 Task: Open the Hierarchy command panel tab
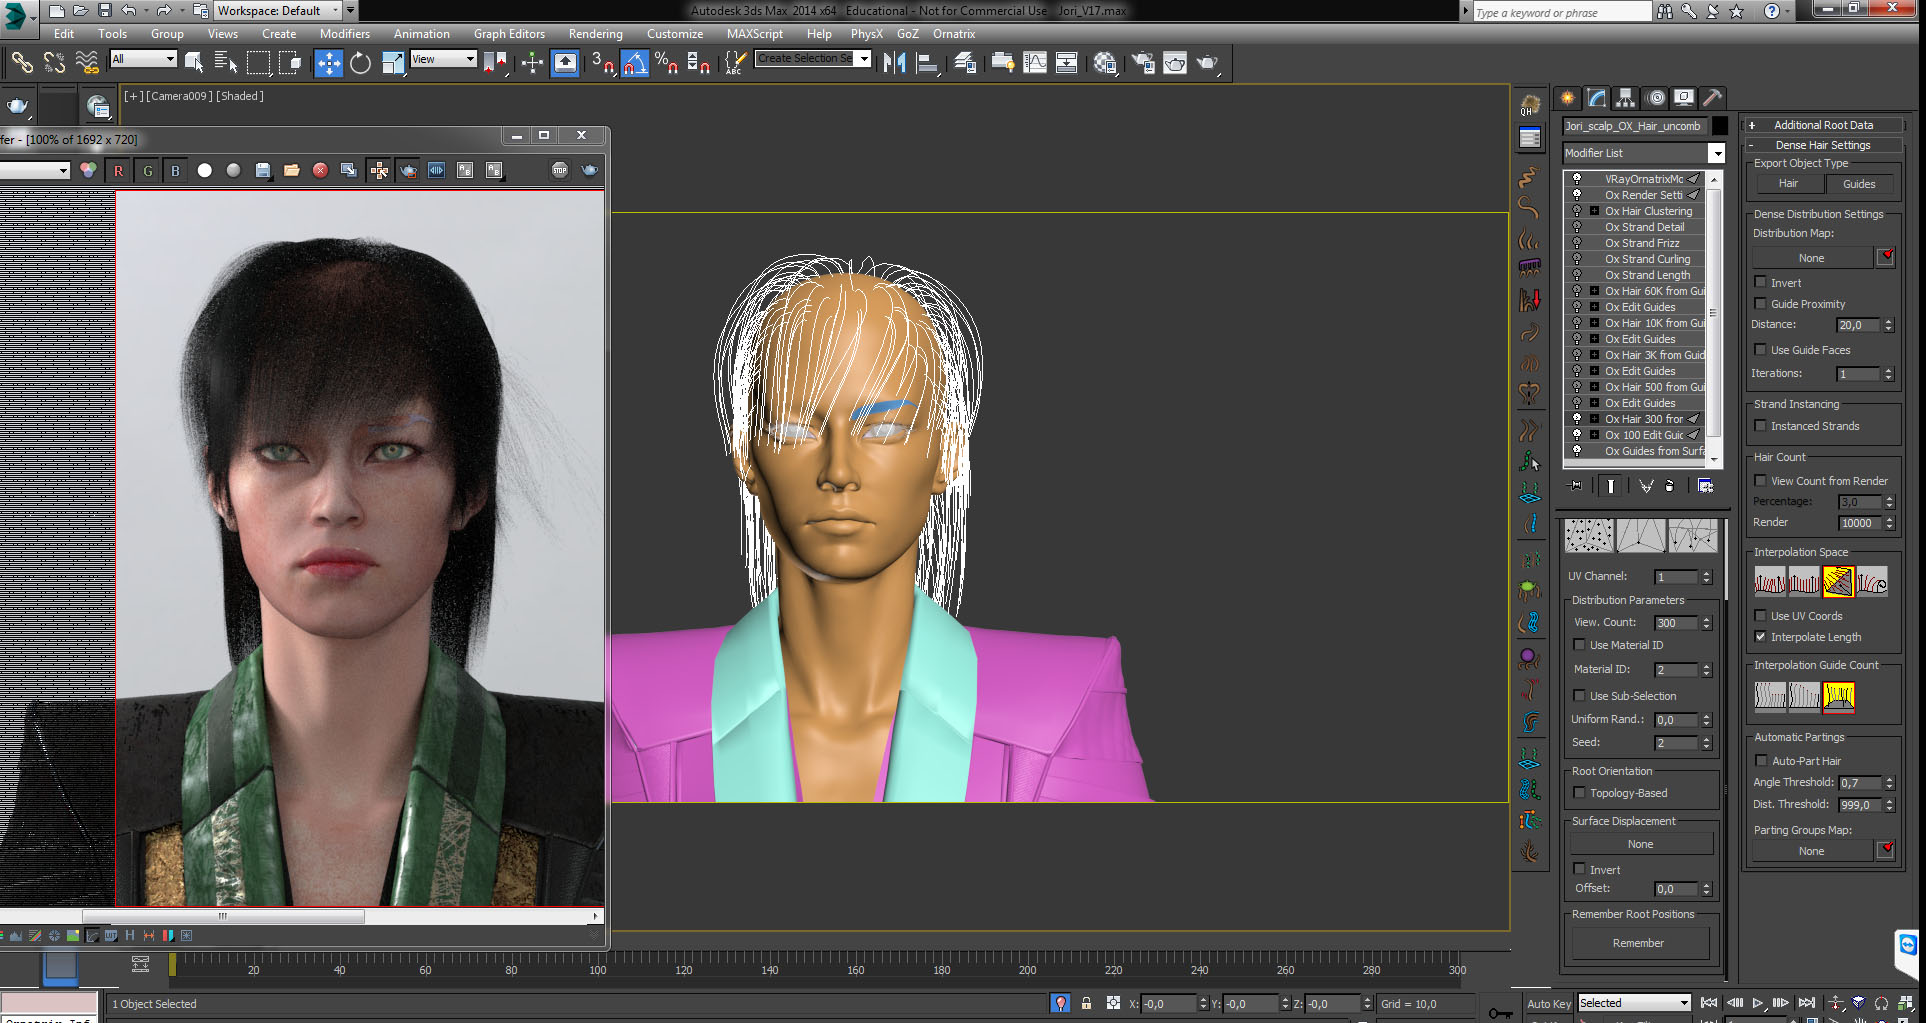click(x=1625, y=98)
